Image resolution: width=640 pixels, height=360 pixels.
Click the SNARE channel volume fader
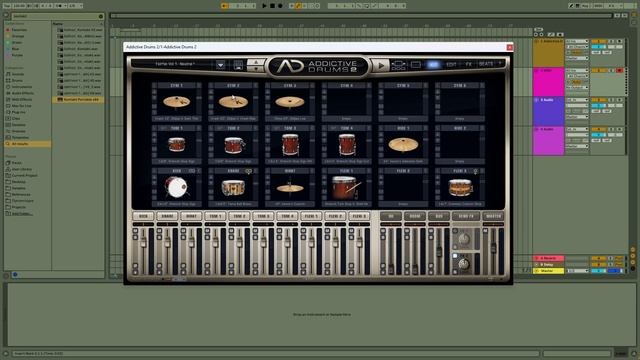click(x=167, y=243)
